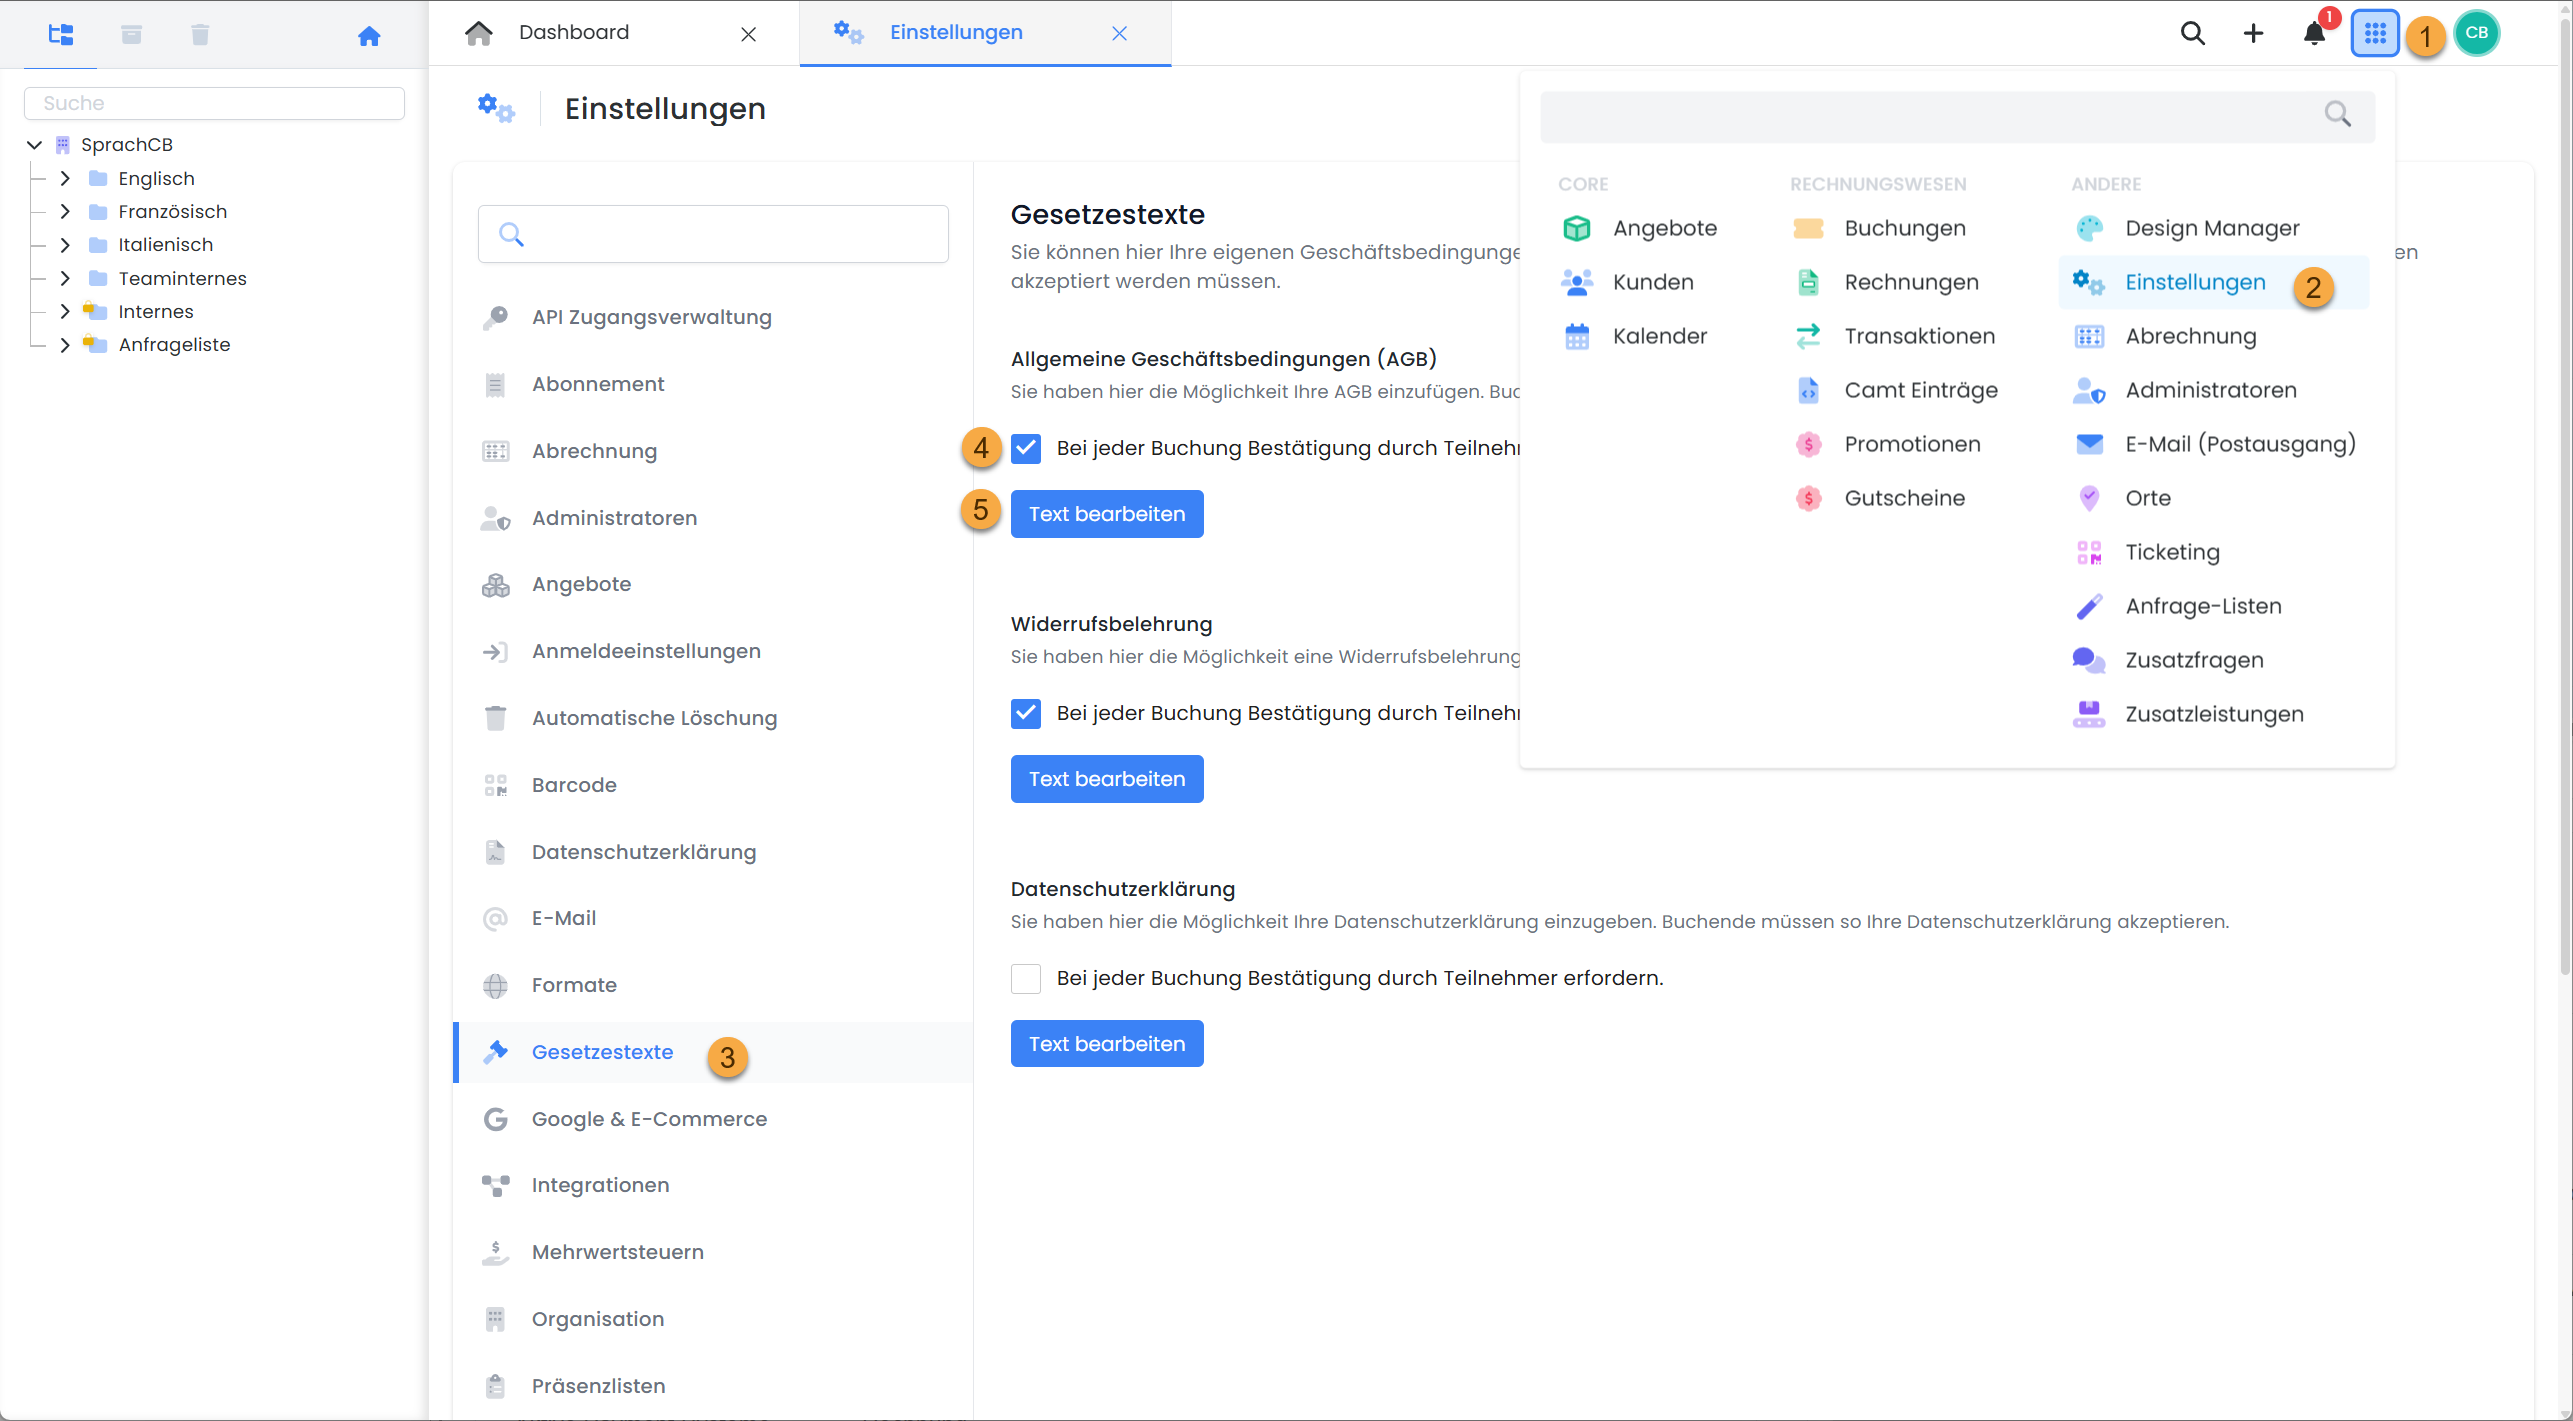Click Text bearbeiten under Datenschutzerklärung

(1106, 1043)
